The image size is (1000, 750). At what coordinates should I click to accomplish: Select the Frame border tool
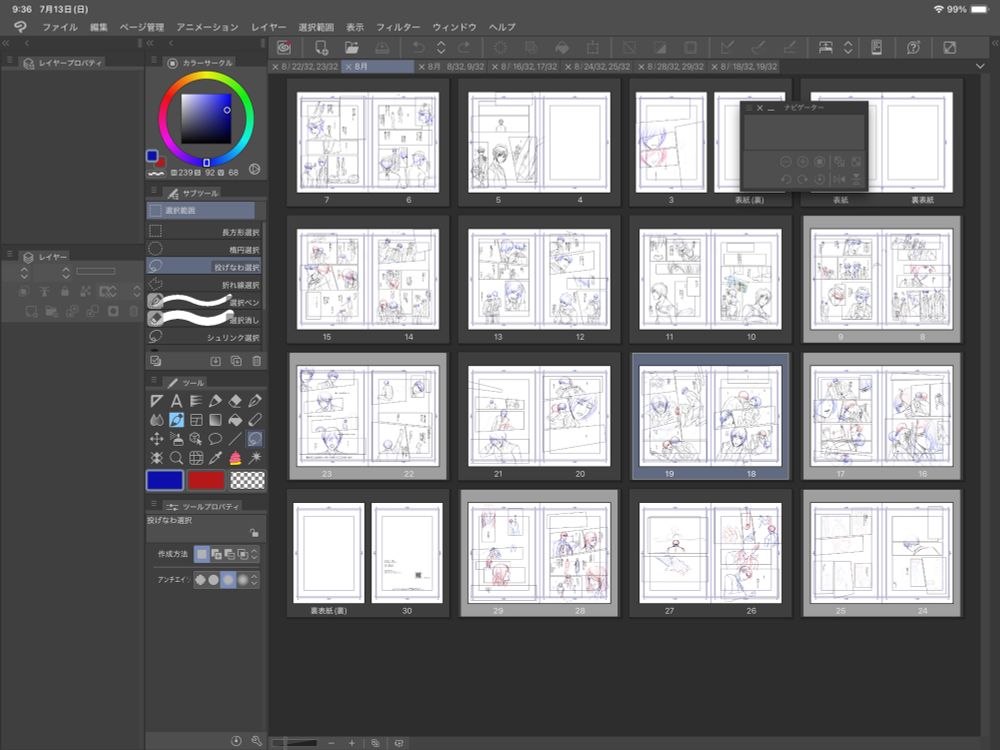coord(196,420)
